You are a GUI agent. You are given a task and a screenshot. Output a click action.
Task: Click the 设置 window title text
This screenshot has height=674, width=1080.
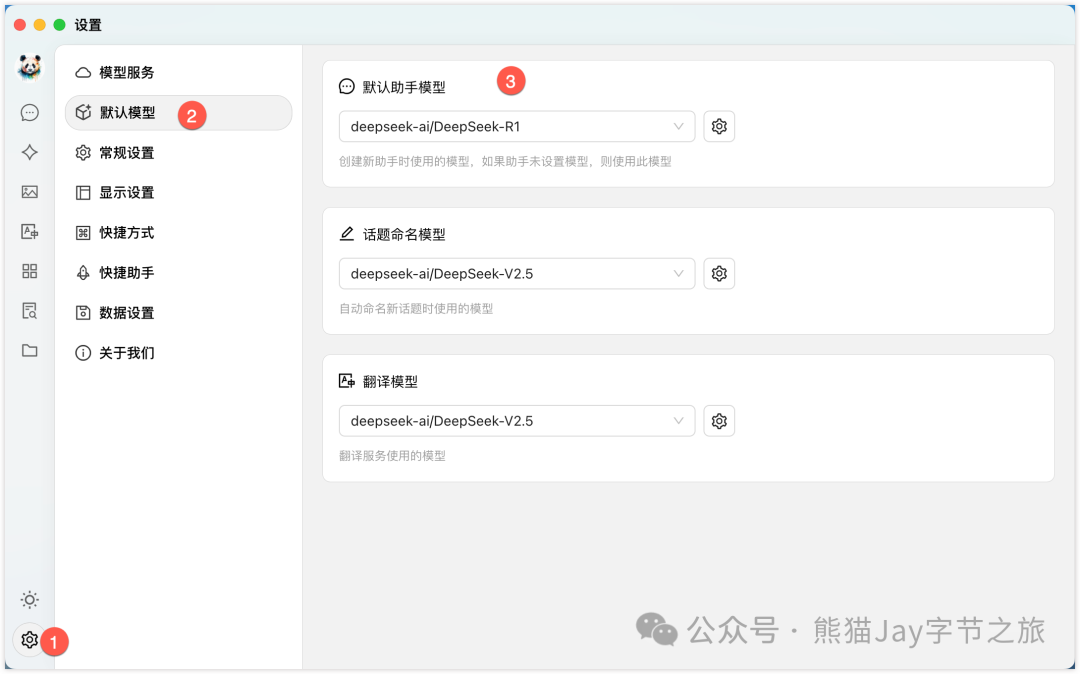click(88, 25)
